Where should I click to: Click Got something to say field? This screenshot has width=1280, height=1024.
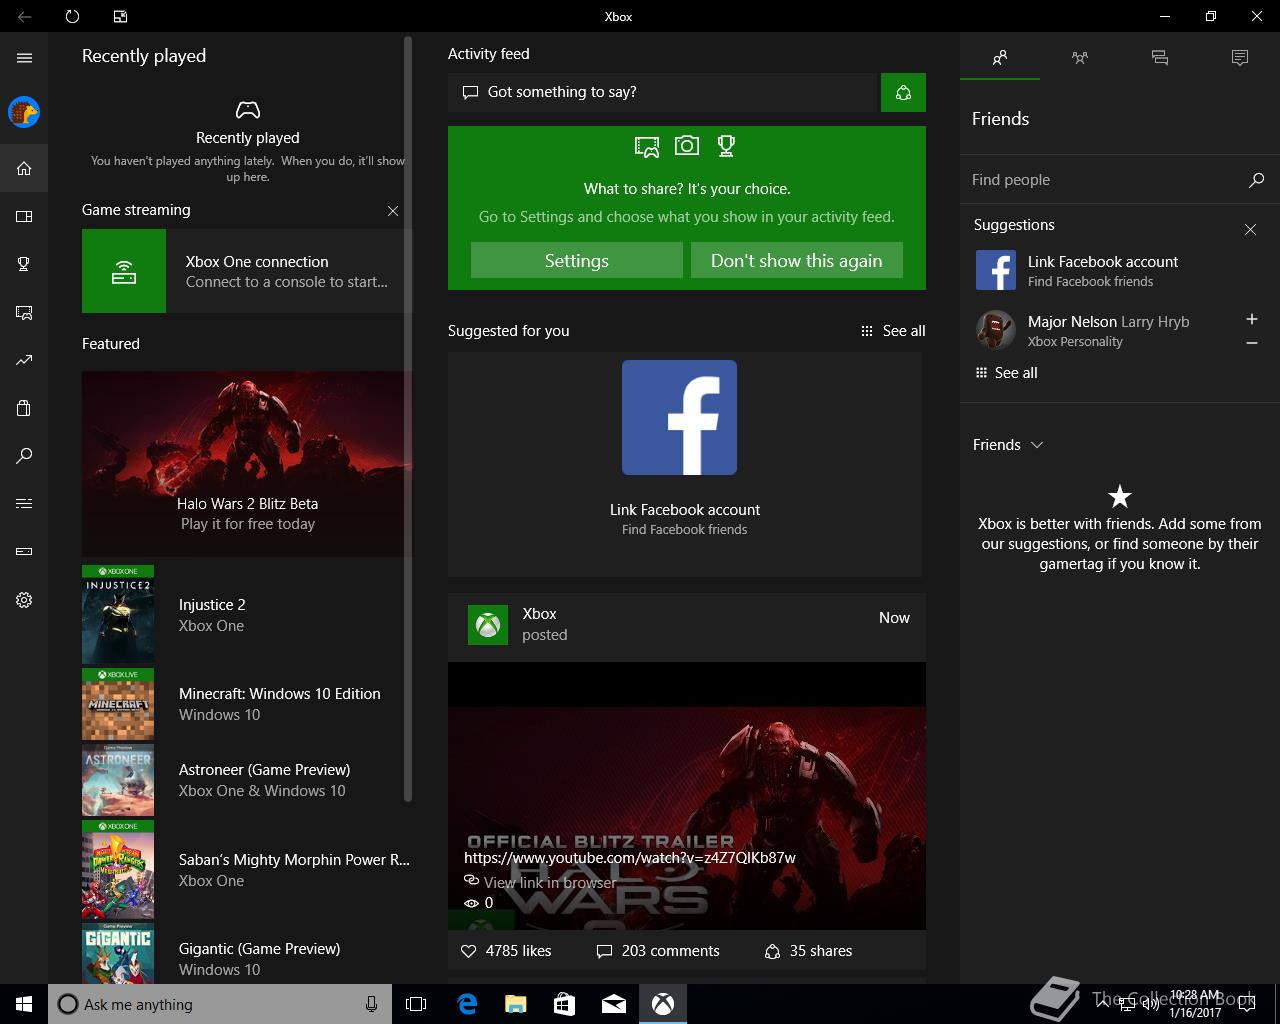[662, 92]
